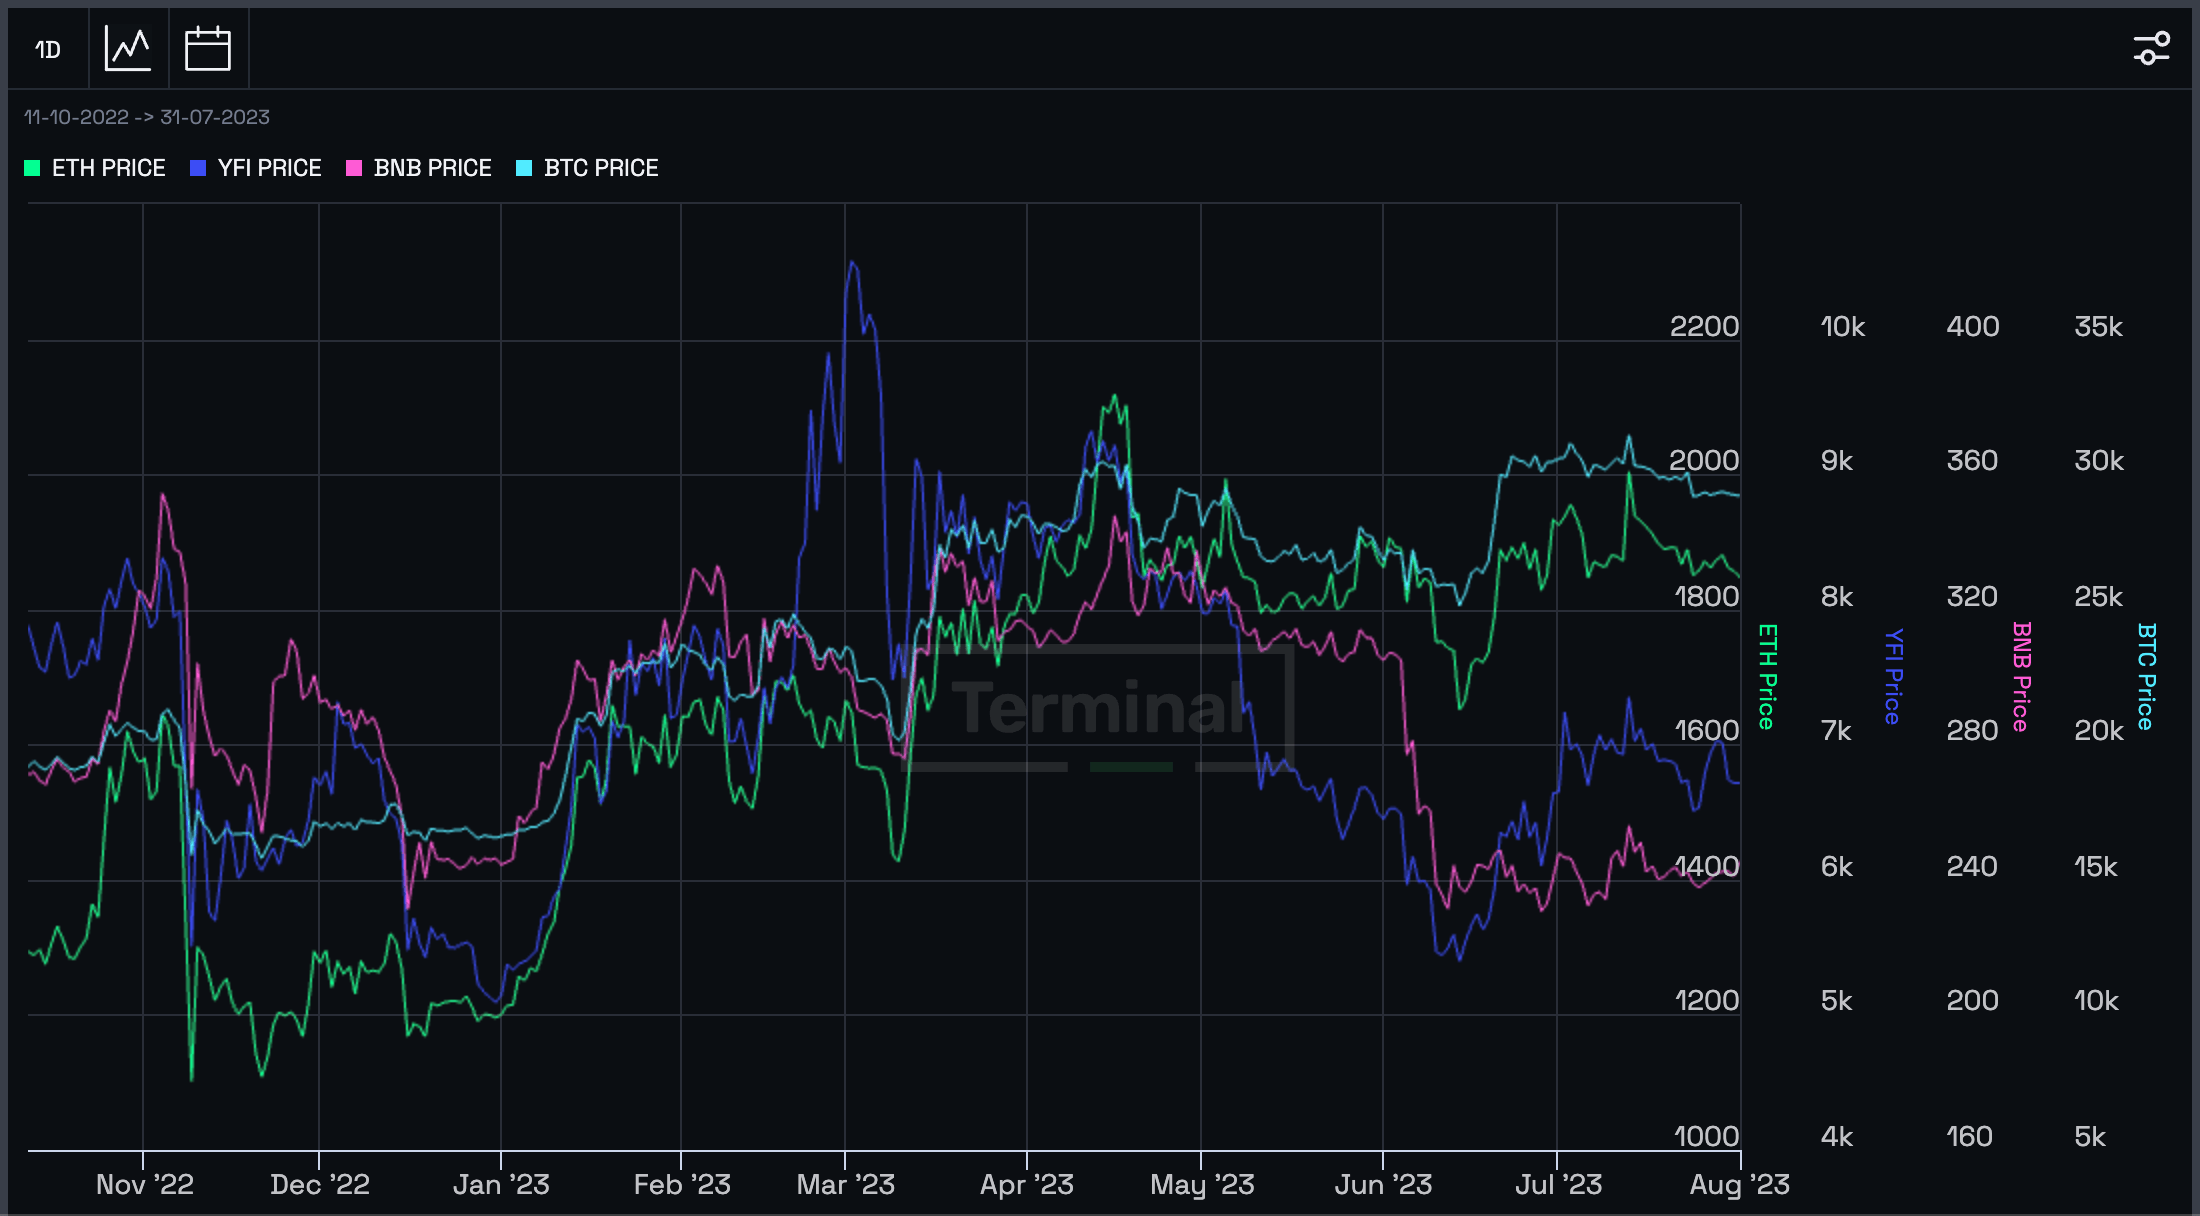The height and width of the screenshot is (1216, 2200).
Task: Click the 200 BNB axis value
Action: pyautogui.click(x=1973, y=1001)
